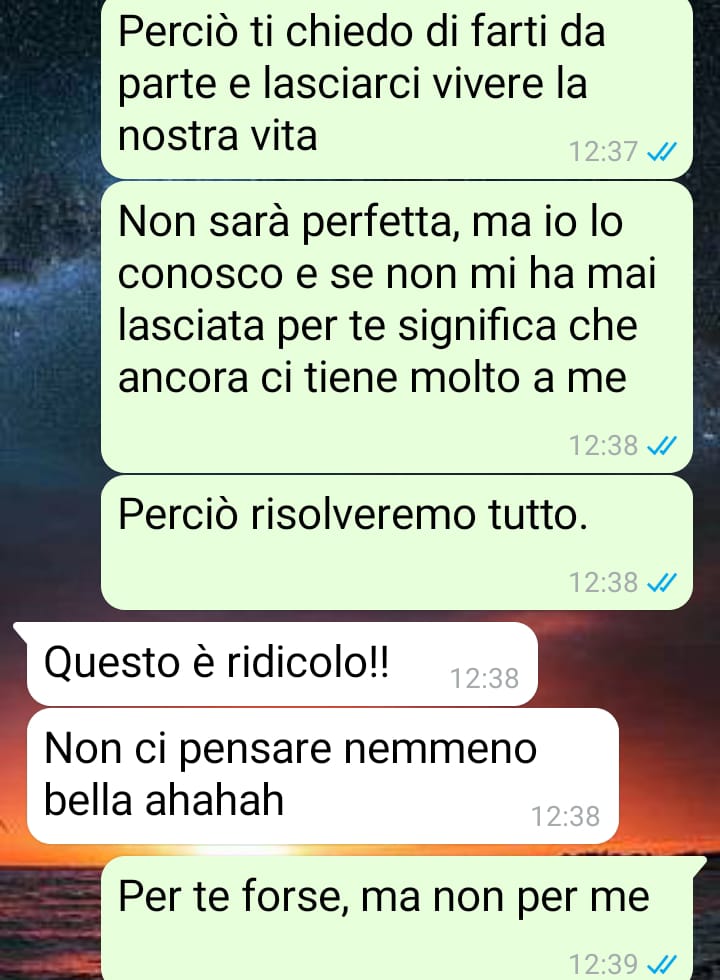Image resolution: width=720 pixels, height=980 pixels.
Task: Tap the read-receipt checkmarks at 12:37
Action: coord(661,152)
